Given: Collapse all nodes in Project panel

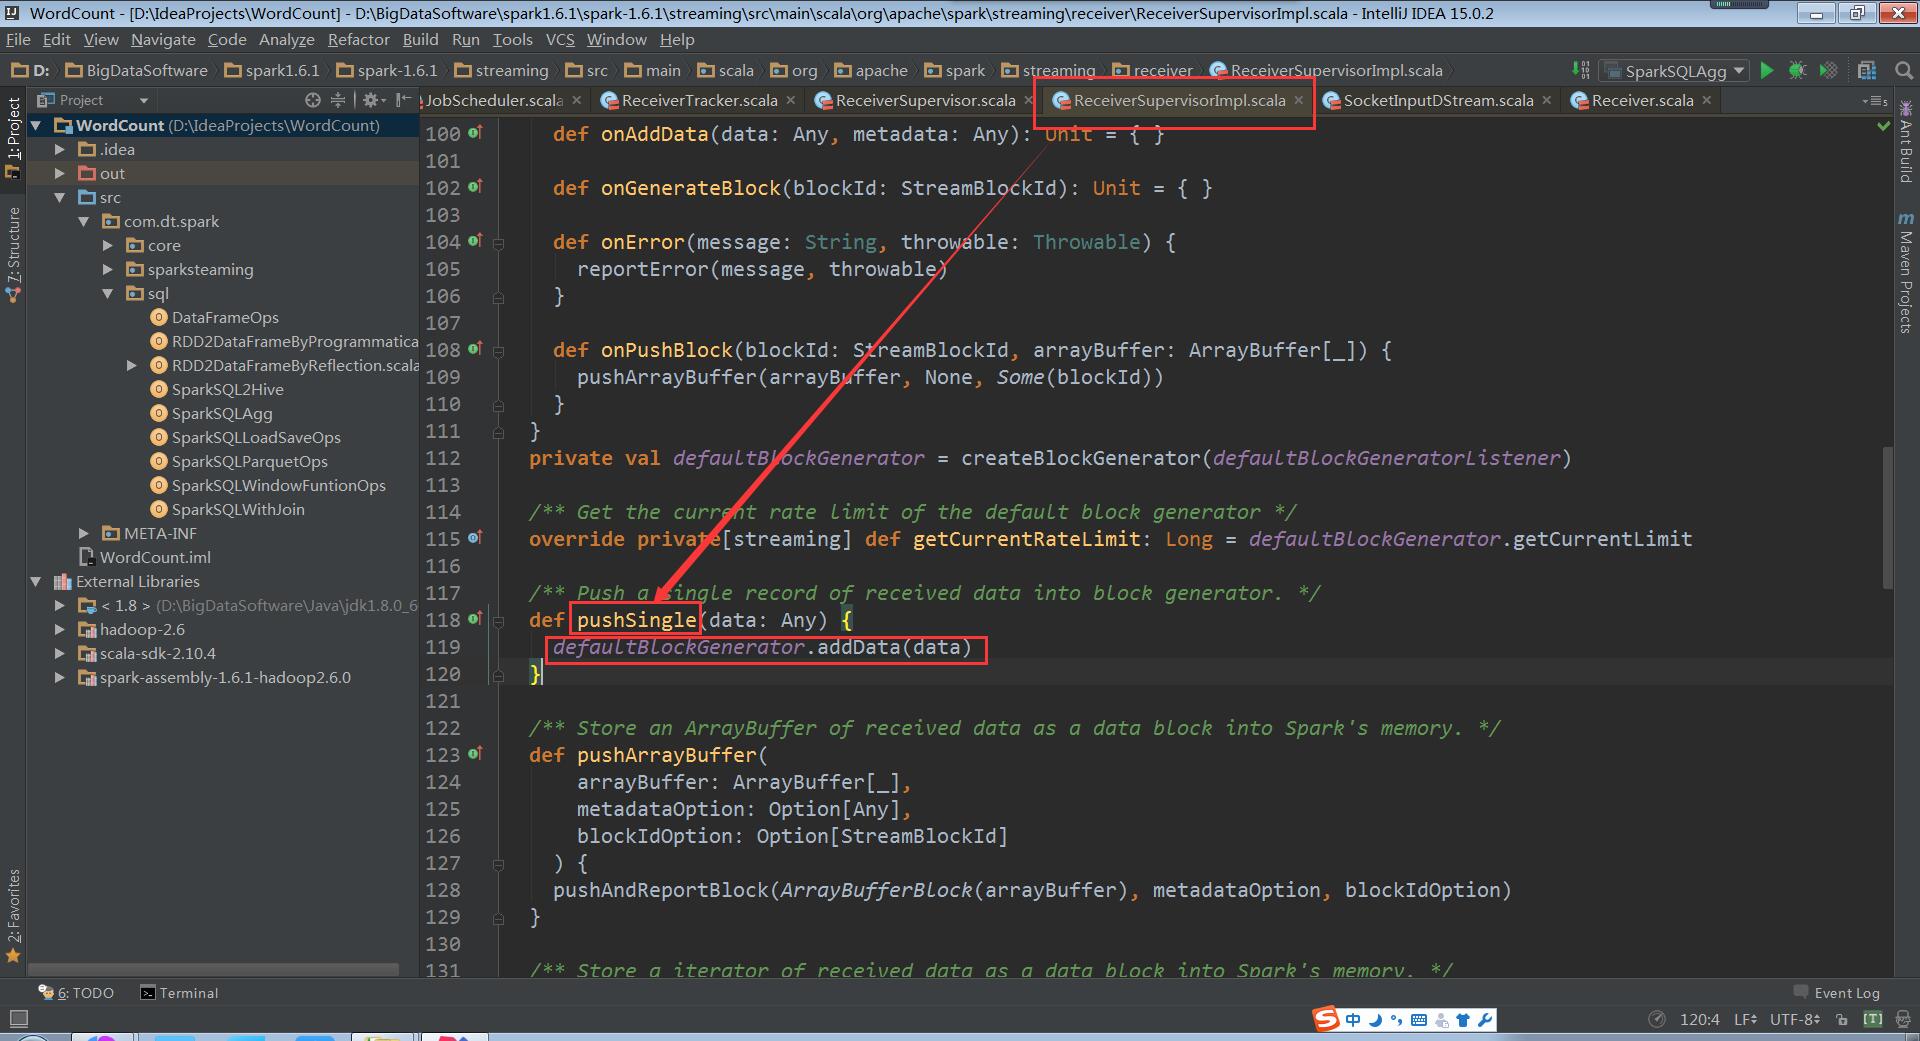Looking at the screenshot, I should tap(338, 100).
